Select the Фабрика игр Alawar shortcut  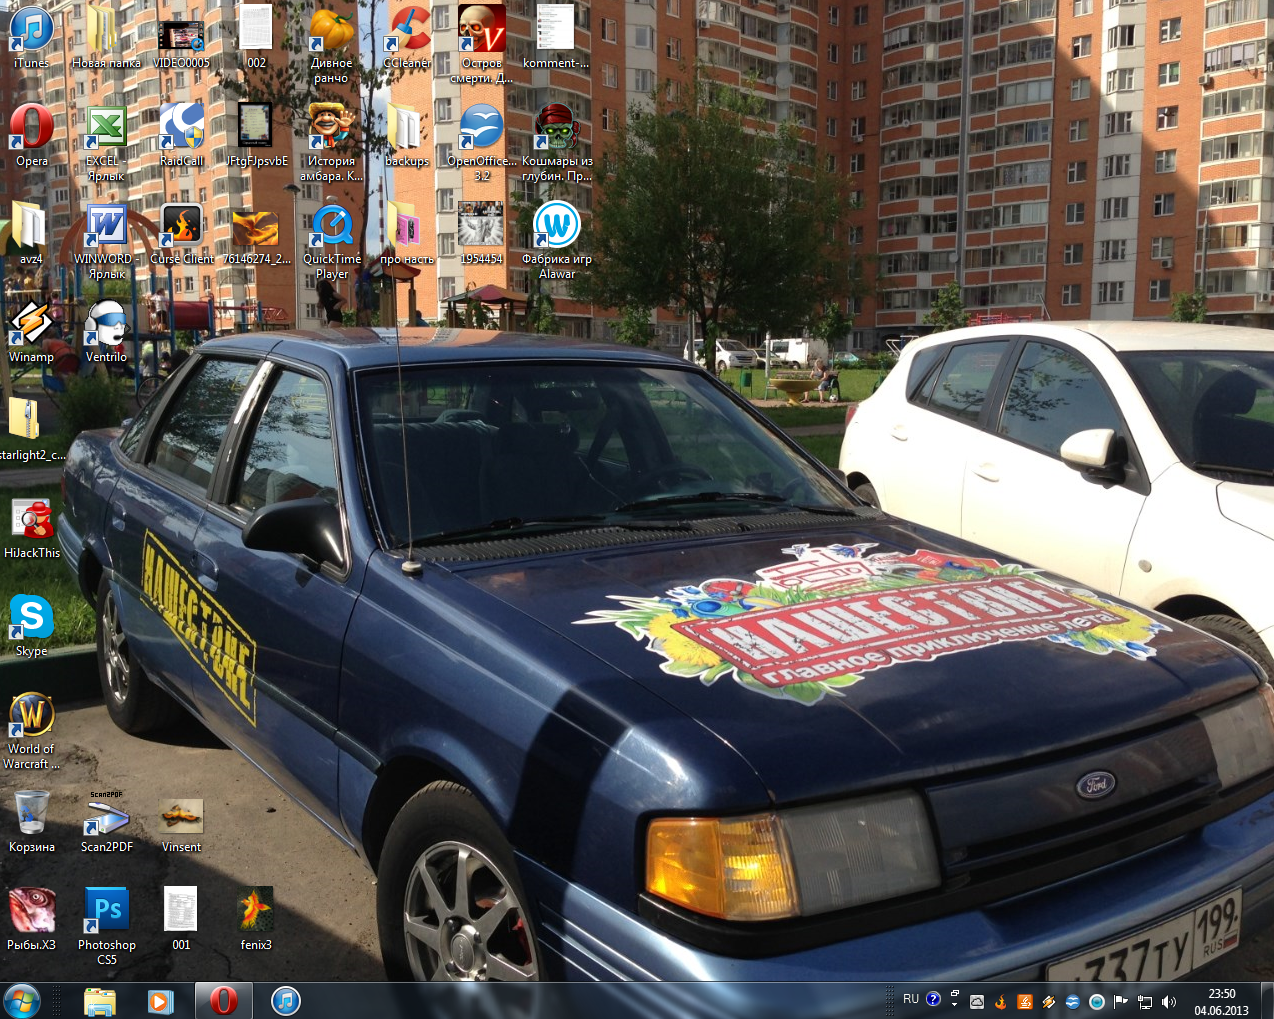tap(556, 241)
